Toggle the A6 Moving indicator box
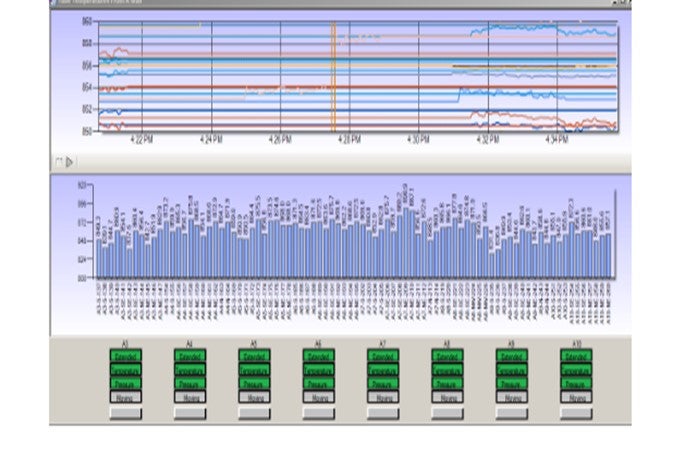The width and height of the screenshot is (684, 450). click(x=319, y=397)
